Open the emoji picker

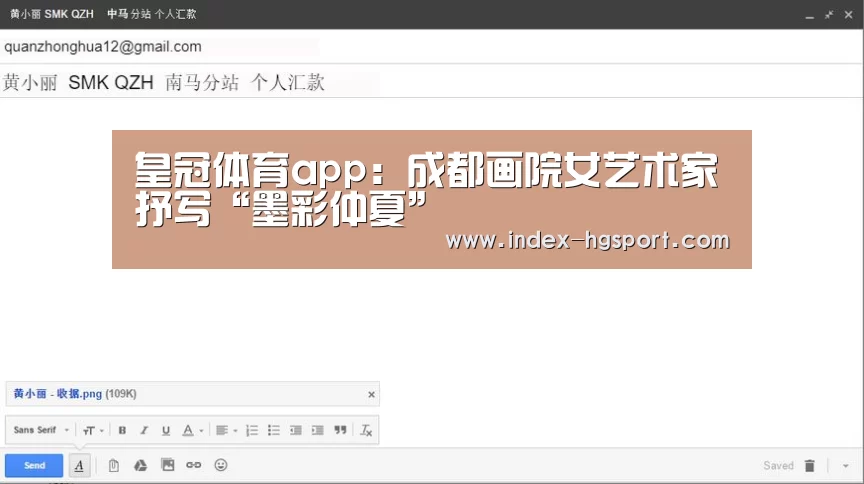tap(221, 465)
